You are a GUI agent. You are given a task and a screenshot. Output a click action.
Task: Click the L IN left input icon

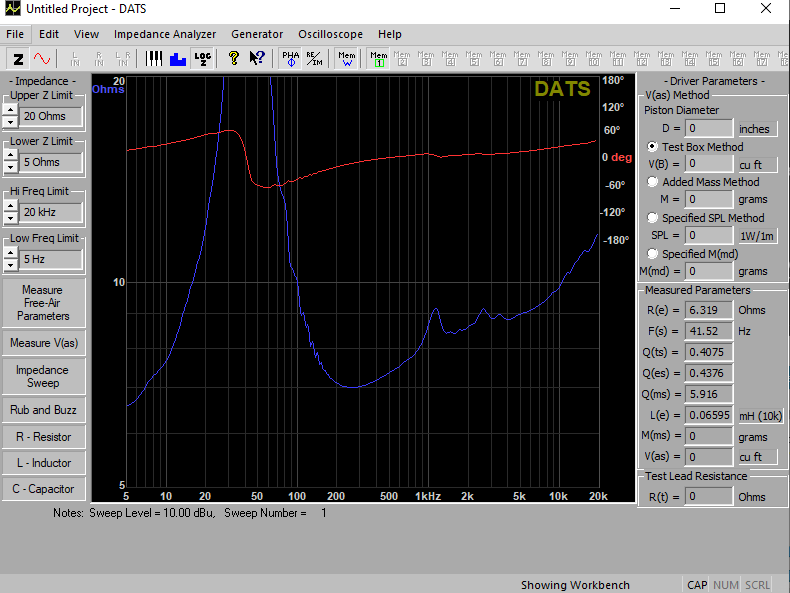(75, 59)
